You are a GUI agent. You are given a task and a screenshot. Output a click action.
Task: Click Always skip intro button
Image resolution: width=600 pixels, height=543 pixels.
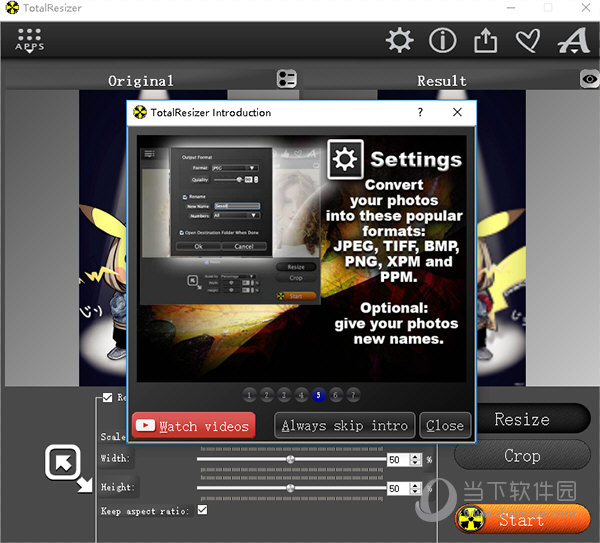click(344, 425)
